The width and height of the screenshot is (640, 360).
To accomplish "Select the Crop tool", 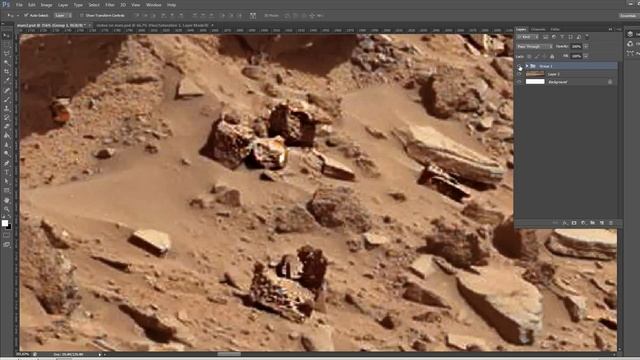I will click(7, 71).
